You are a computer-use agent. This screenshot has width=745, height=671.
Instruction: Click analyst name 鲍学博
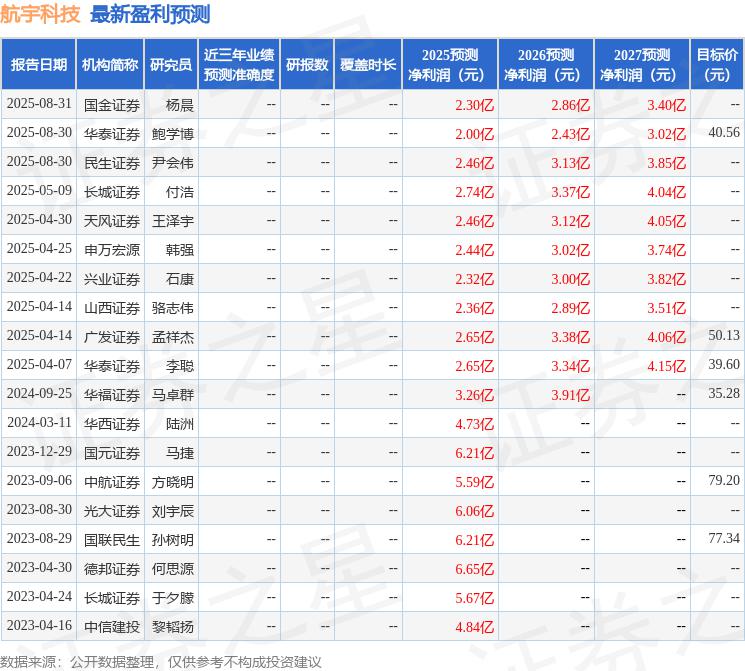(172, 134)
